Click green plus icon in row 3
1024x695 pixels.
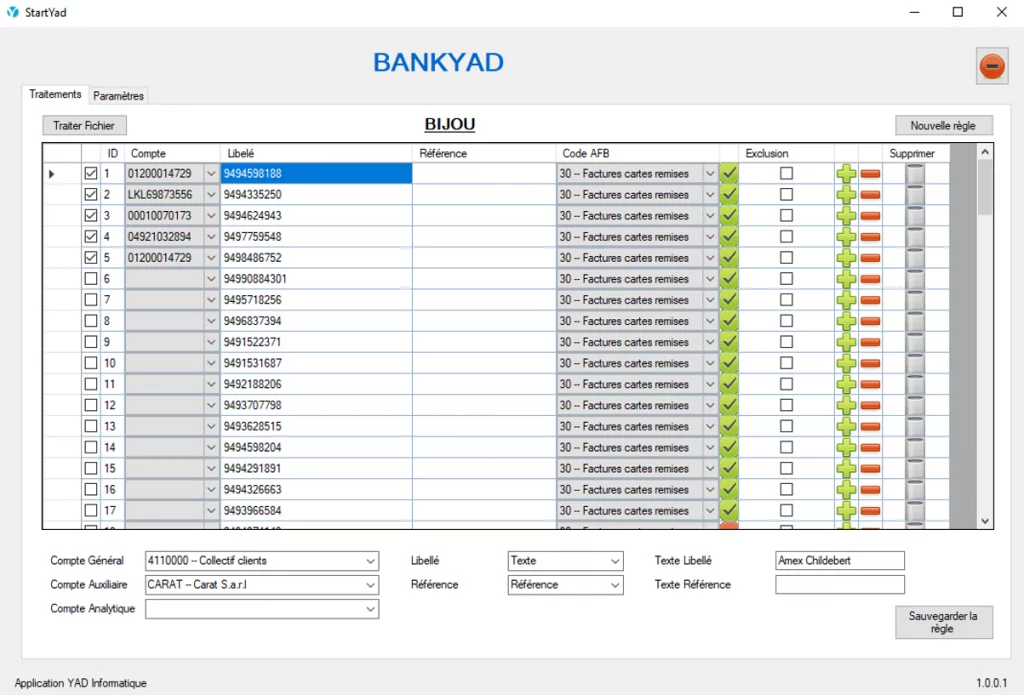click(846, 216)
